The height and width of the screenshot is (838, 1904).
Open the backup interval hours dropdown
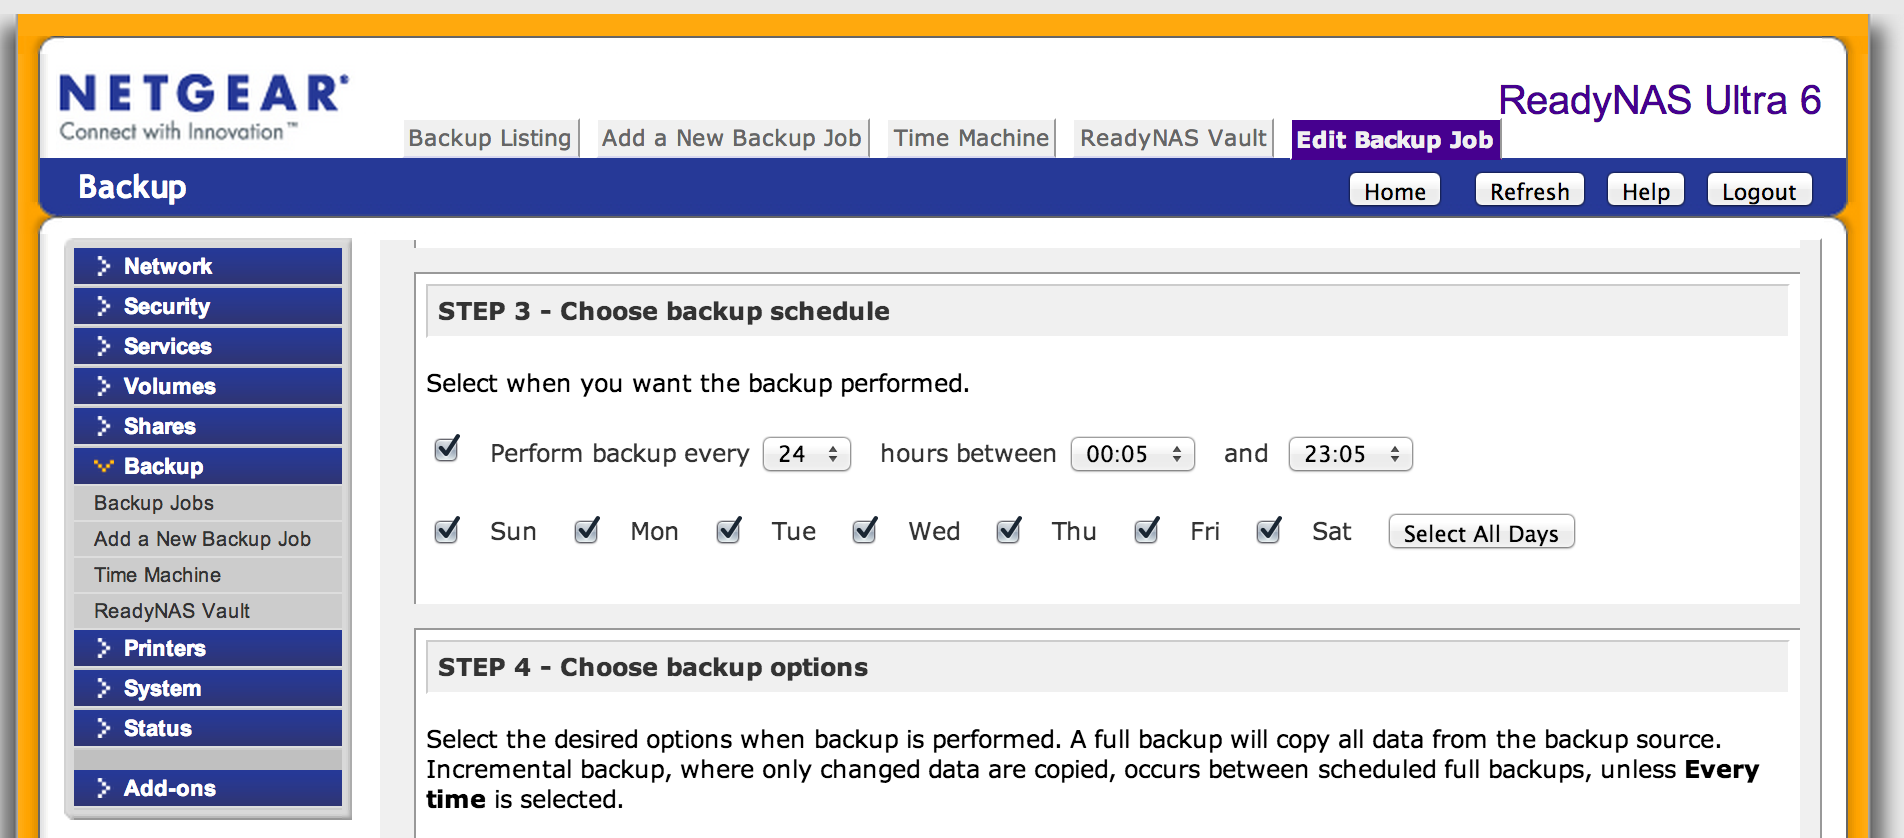click(807, 454)
